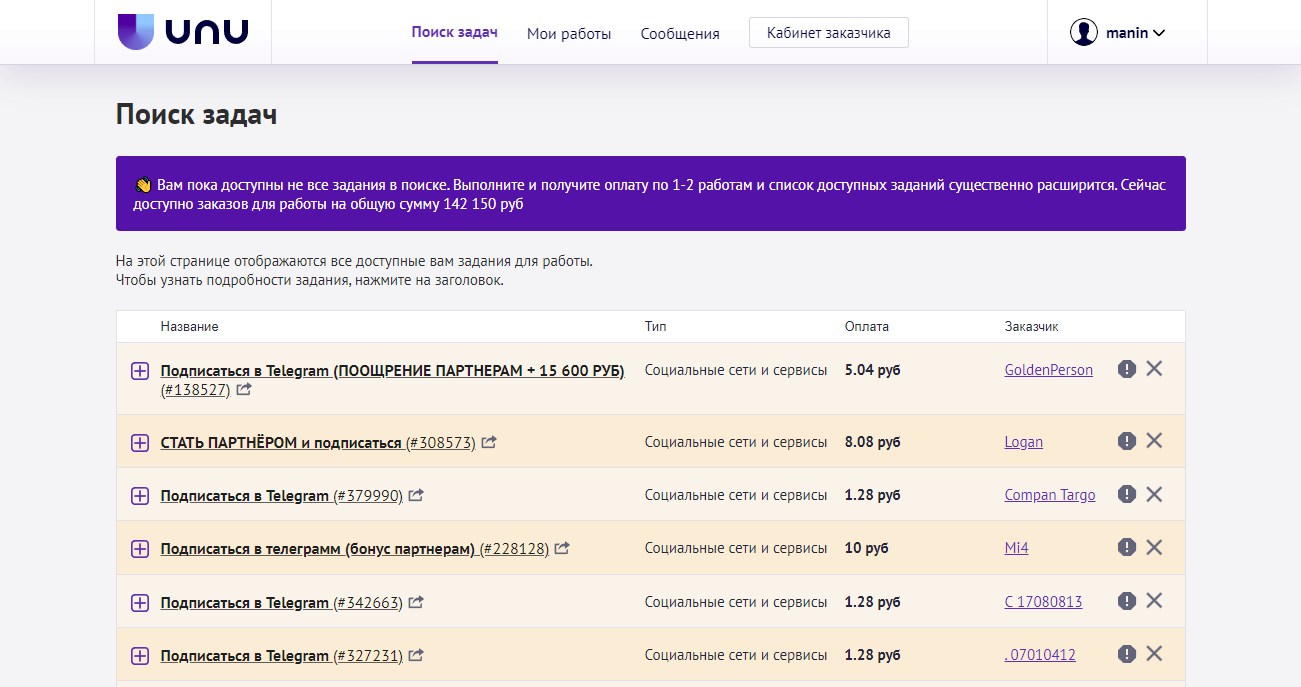
Task: Open task #379990 external link icon
Action: [416, 495]
